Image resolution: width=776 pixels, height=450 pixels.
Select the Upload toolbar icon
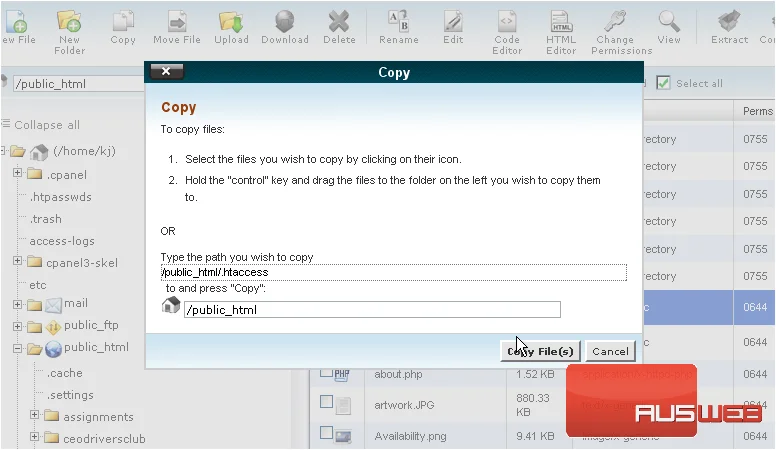[231, 27]
